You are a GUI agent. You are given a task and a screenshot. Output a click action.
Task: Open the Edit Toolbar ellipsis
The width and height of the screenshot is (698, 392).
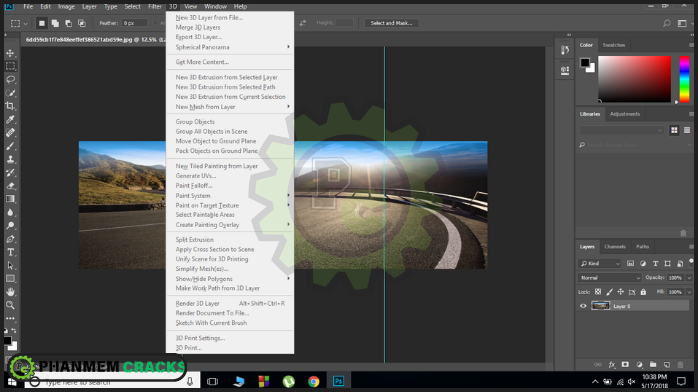pos(10,319)
